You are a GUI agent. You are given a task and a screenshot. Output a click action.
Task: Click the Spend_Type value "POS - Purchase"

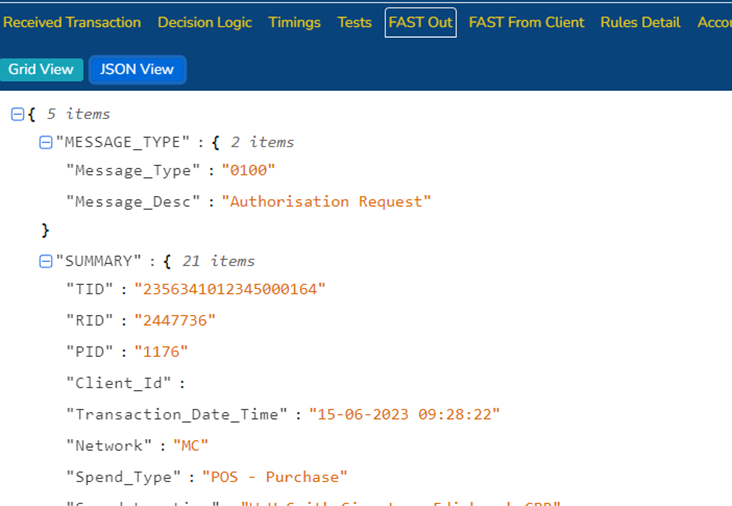pyautogui.click(x=275, y=477)
